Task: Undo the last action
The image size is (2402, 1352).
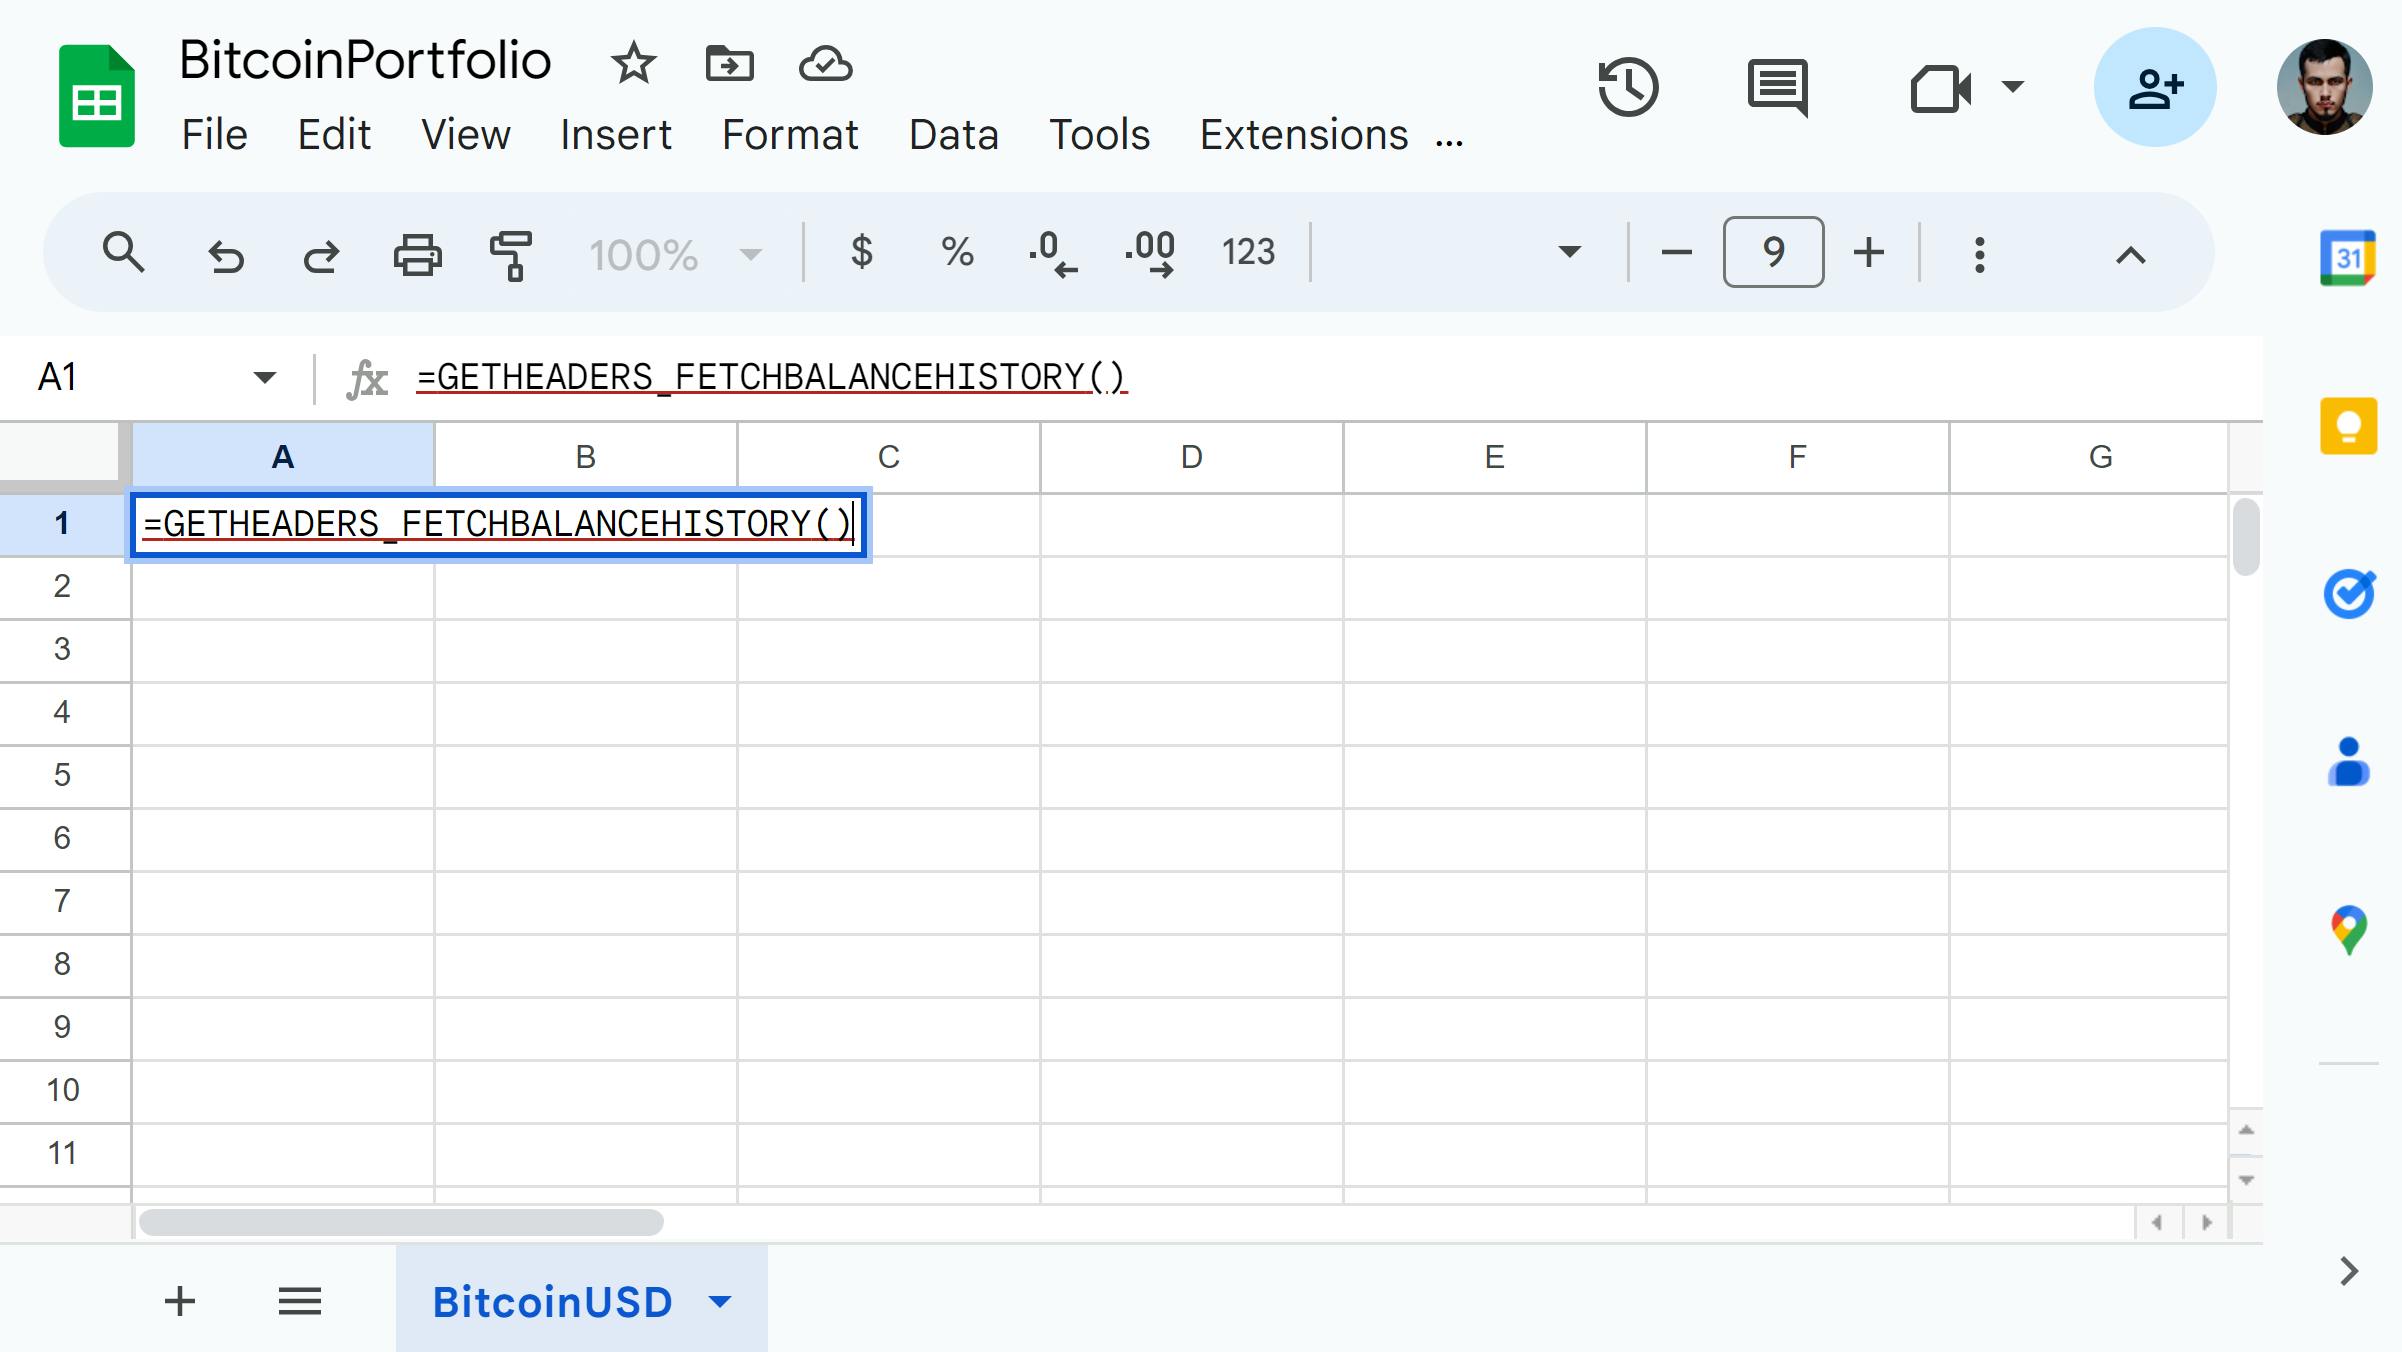Action: (x=226, y=255)
